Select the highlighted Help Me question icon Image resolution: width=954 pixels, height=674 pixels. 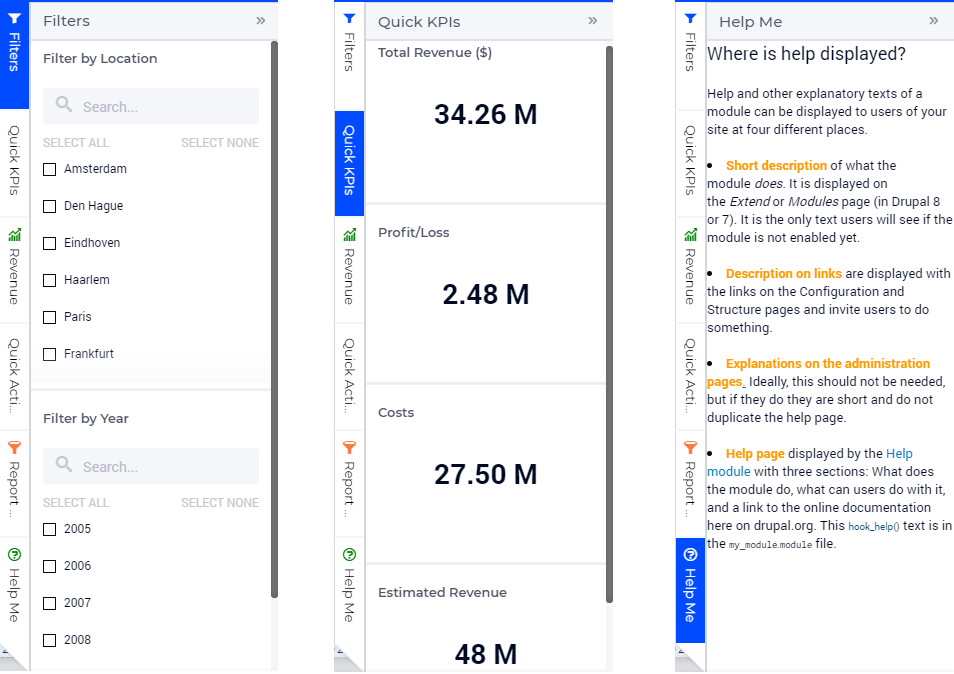click(x=690, y=552)
